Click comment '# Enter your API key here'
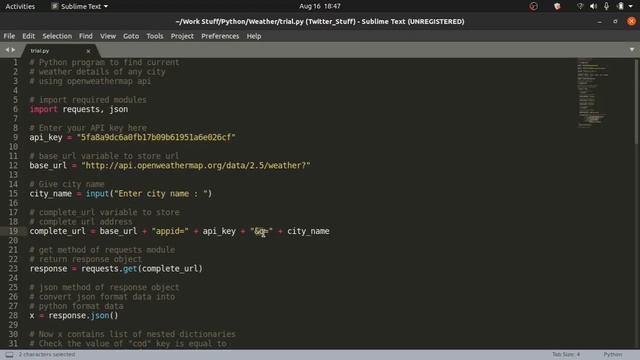The width and height of the screenshot is (640, 360). click(x=88, y=128)
